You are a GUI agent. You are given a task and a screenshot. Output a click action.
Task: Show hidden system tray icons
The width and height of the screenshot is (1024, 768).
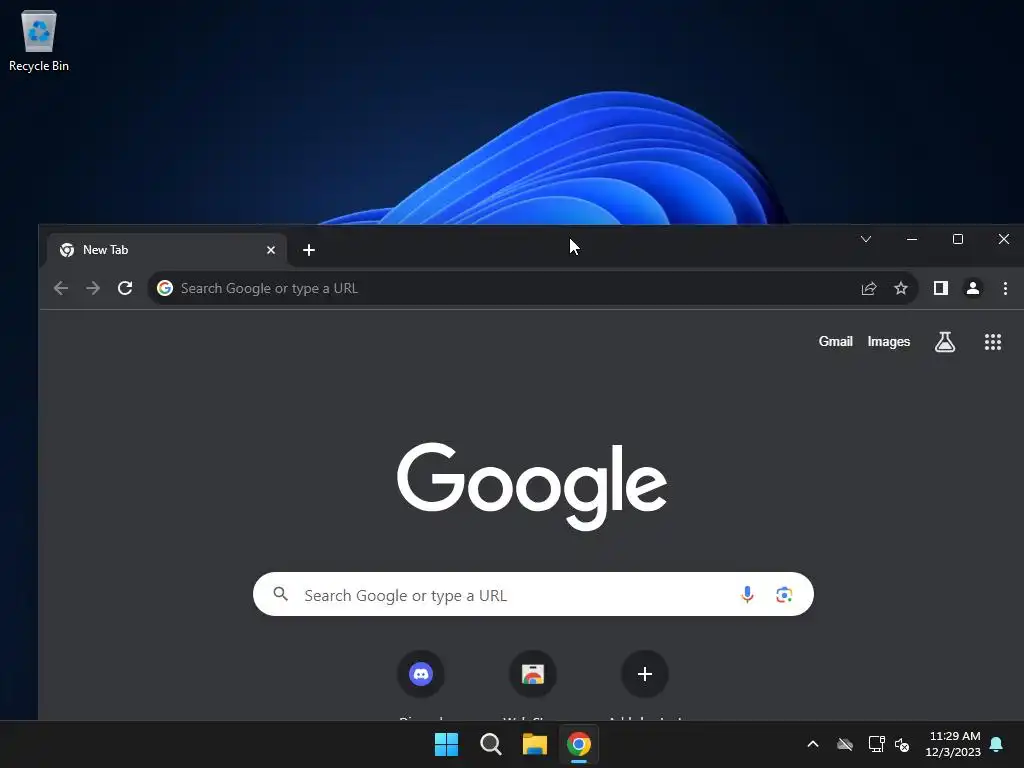pyautogui.click(x=813, y=744)
